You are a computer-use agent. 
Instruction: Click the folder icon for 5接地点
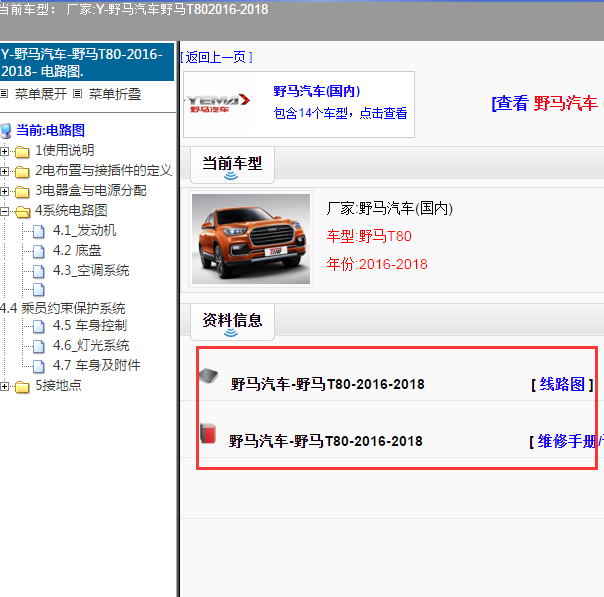(x=22, y=386)
